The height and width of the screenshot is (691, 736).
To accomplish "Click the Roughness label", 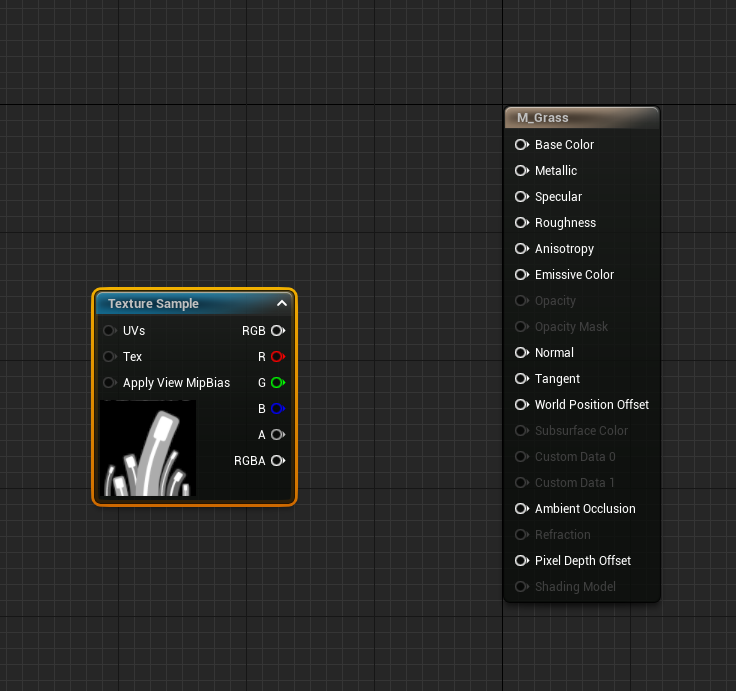I will click(565, 223).
